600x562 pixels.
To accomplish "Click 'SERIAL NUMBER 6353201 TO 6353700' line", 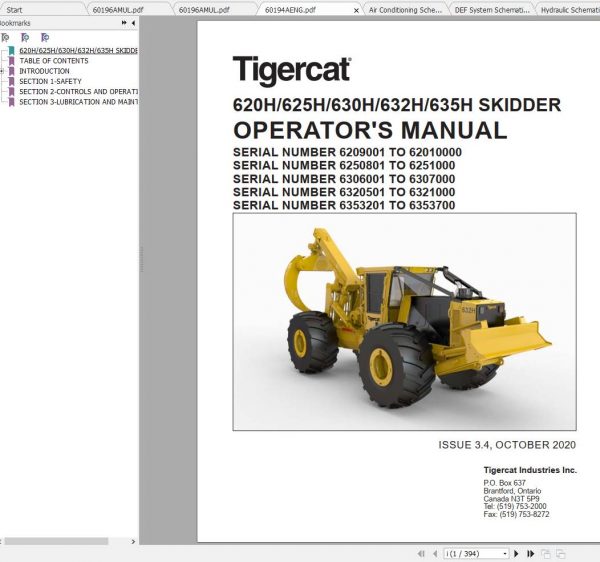I will pos(344,205).
